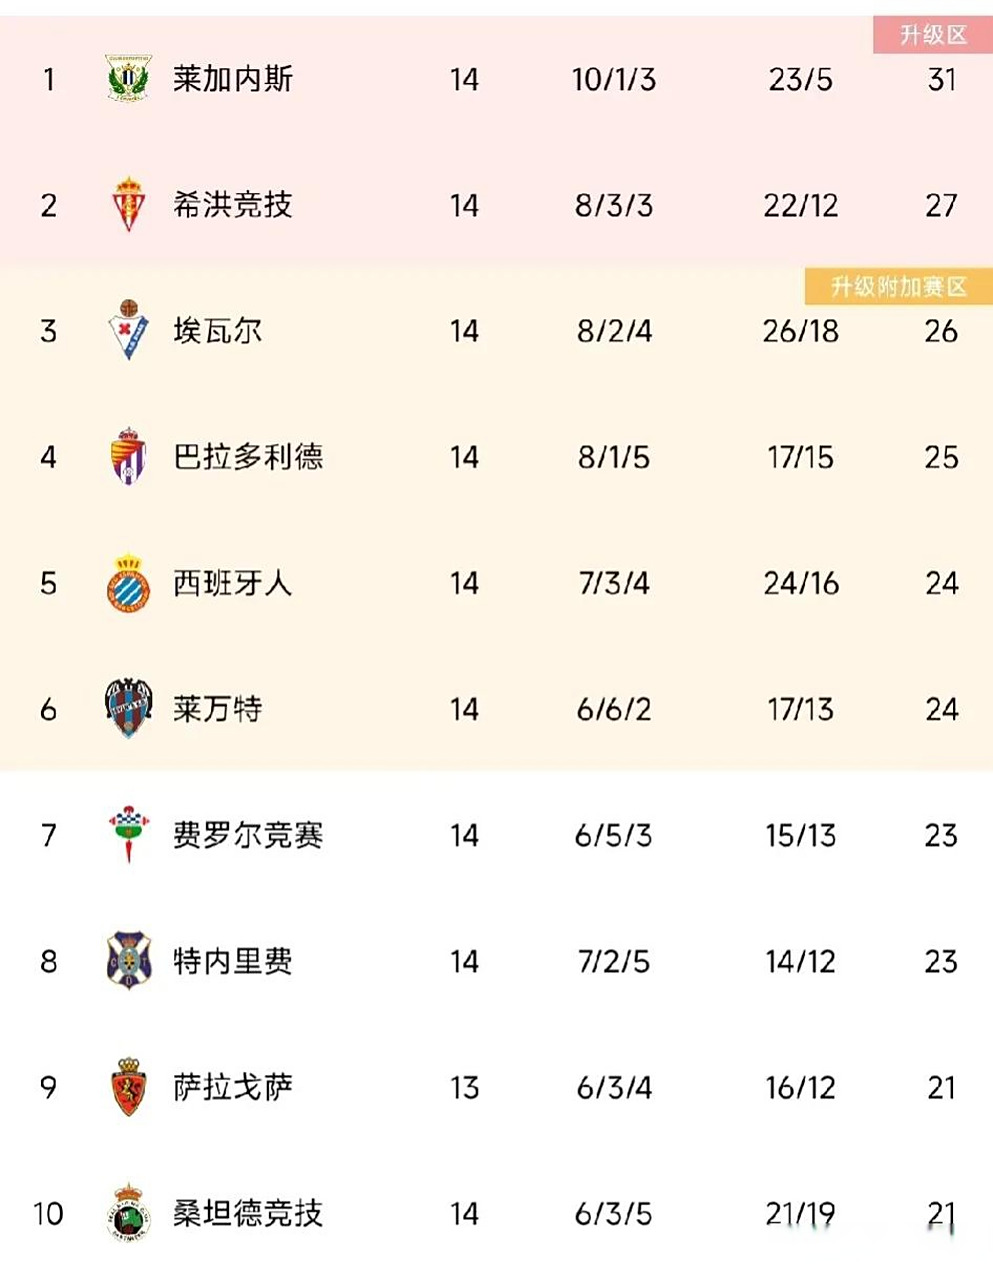
Task: Click the Sporting Gijón crest
Action: pyautogui.click(x=128, y=205)
